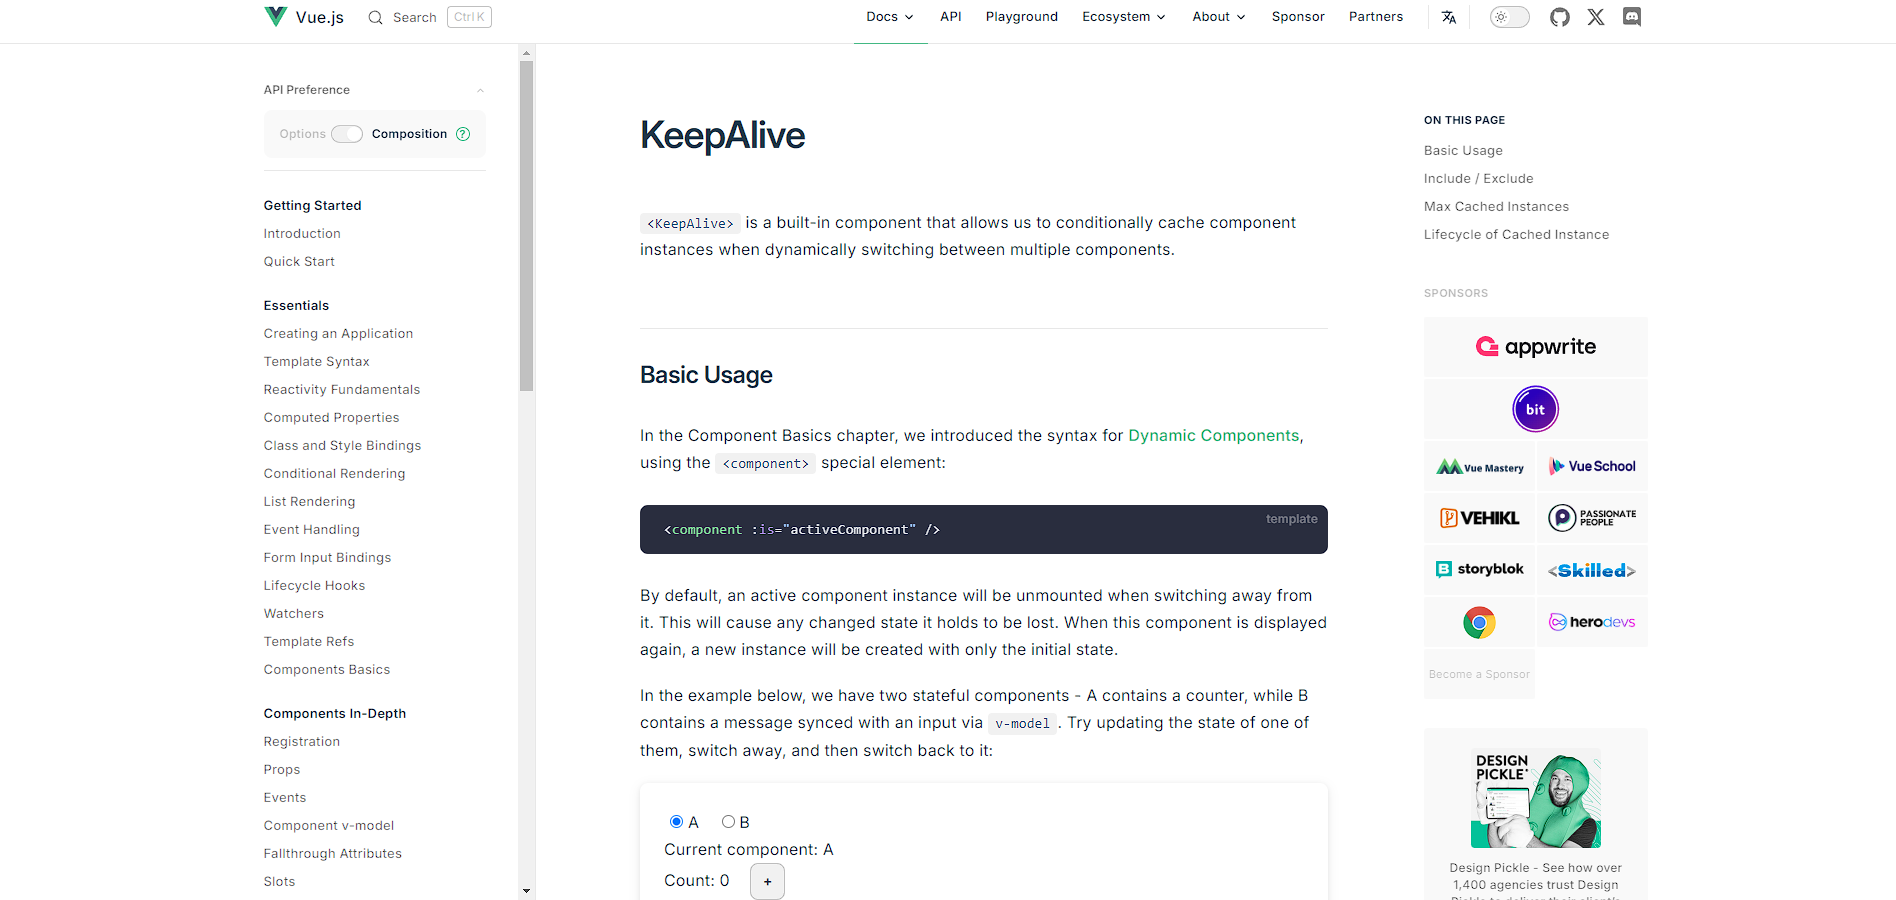The width and height of the screenshot is (1896, 900).
Task: Click Become a Sponsor
Action: tap(1479, 674)
